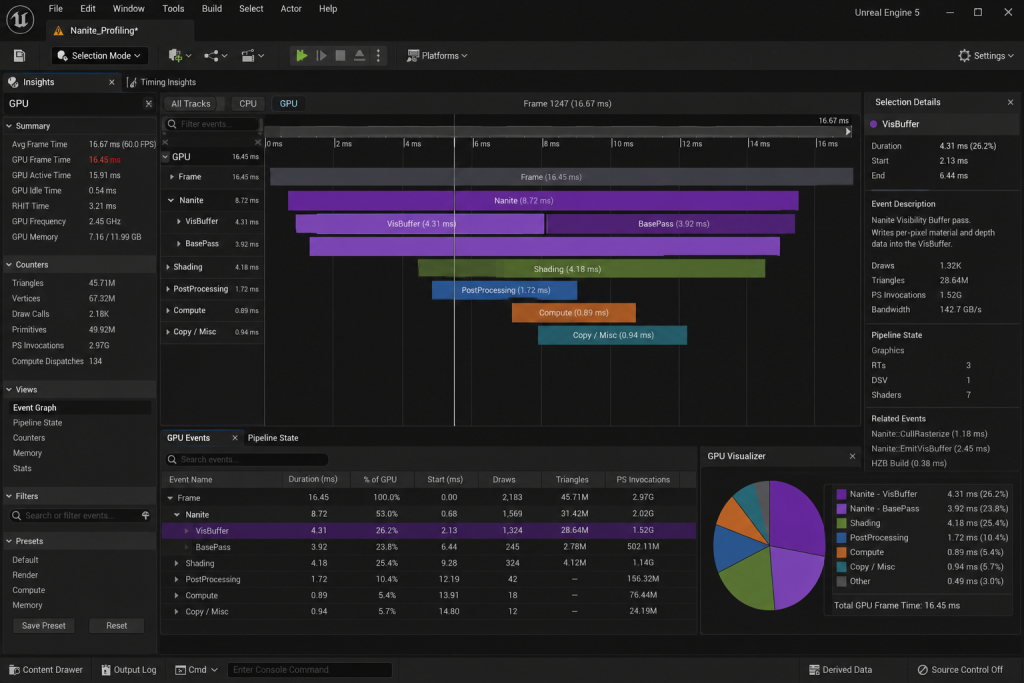Image resolution: width=1024 pixels, height=683 pixels.
Task: Open the Selection Mode dropdown
Action: click(x=99, y=56)
